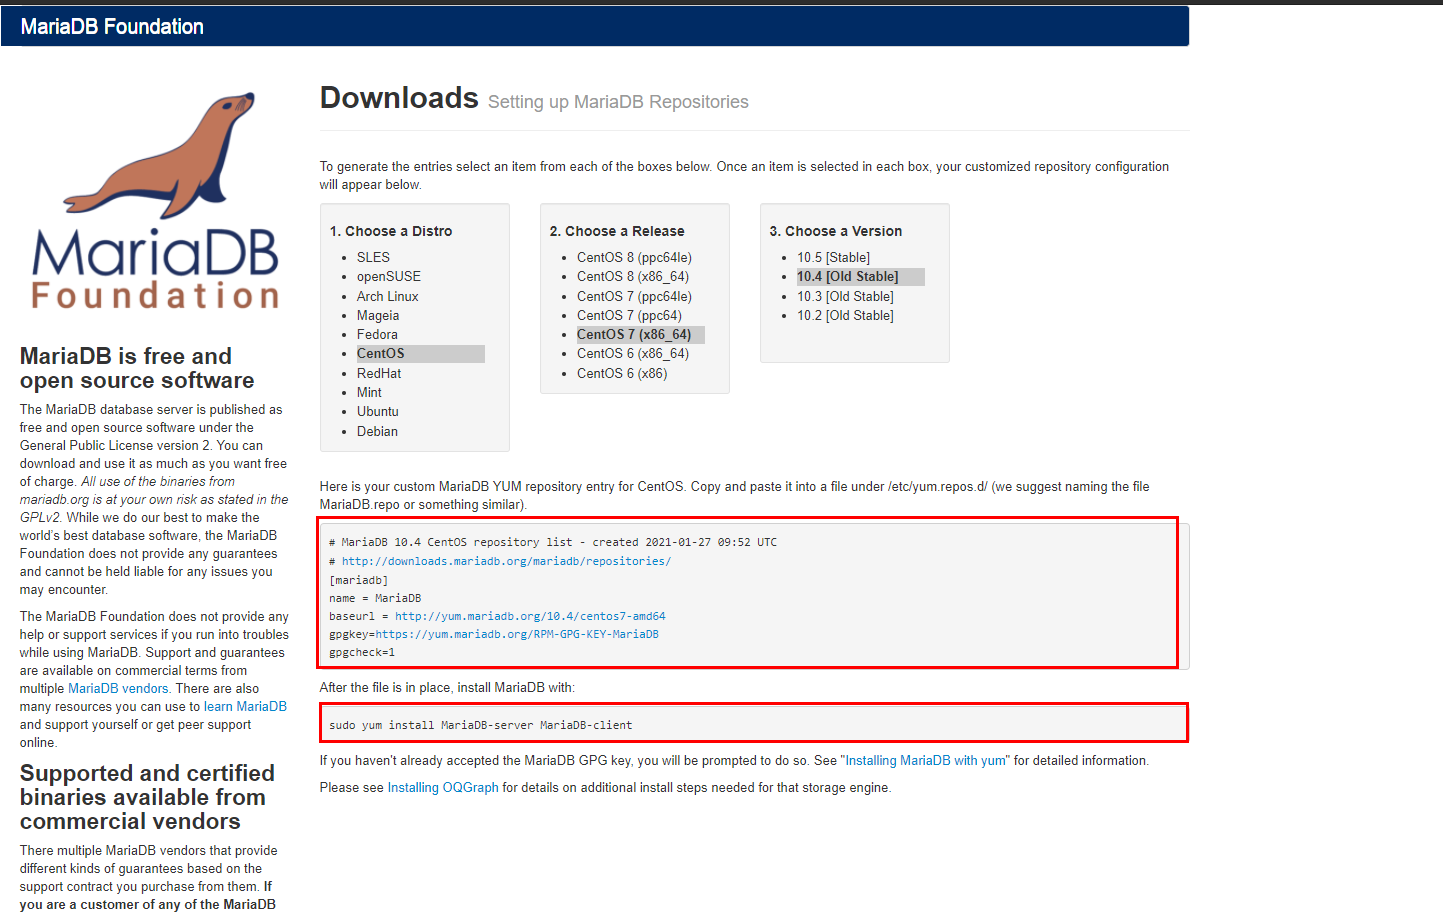Choose CentOS 8 (x86_64) release
Viewport: 1443px width, 917px height.
pos(633,276)
